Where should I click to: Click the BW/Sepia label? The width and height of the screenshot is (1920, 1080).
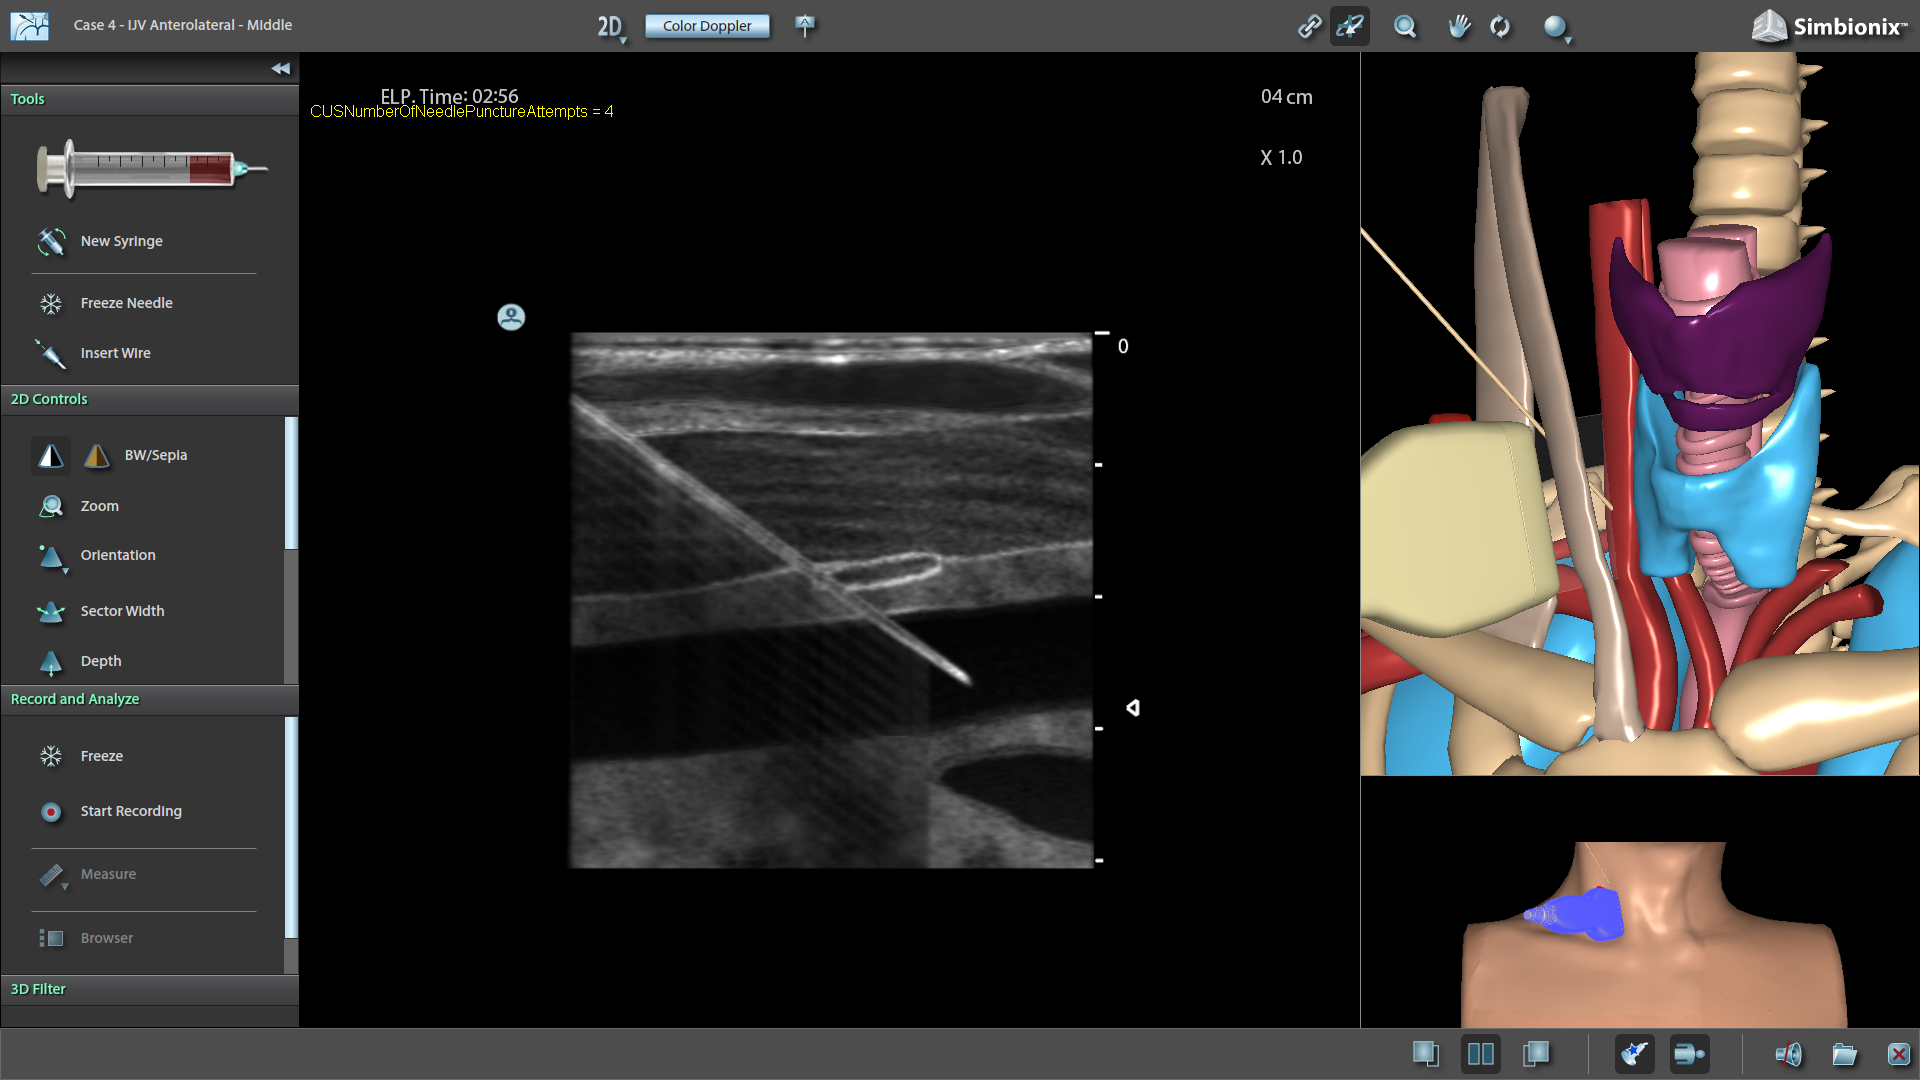click(x=156, y=455)
